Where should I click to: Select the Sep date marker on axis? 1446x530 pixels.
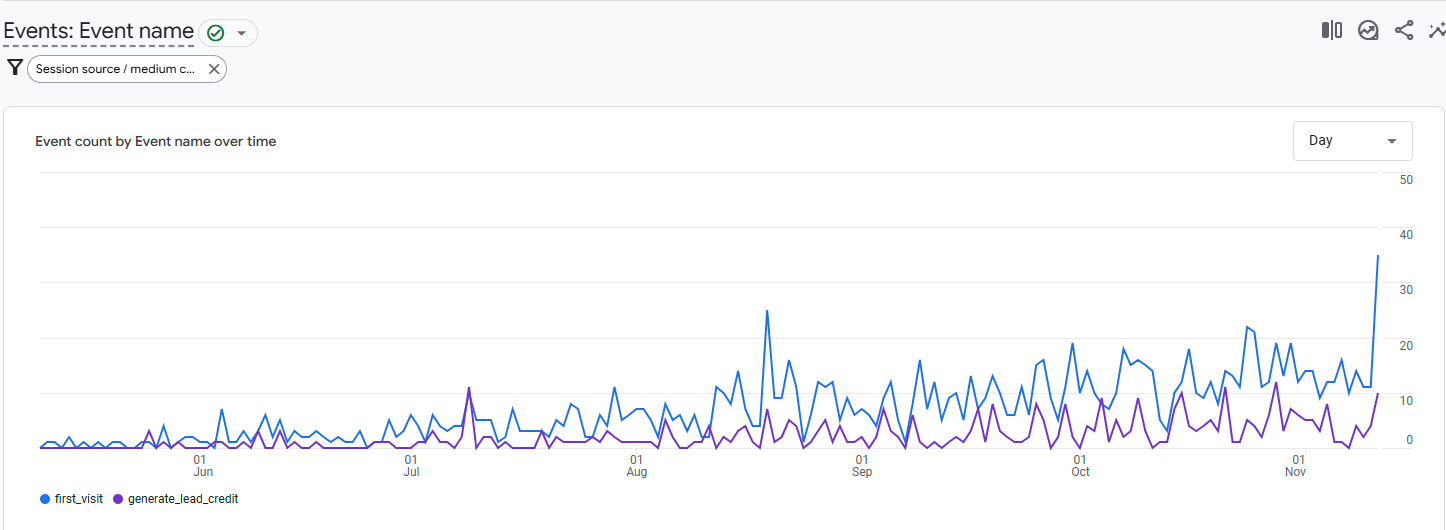pos(862,466)
